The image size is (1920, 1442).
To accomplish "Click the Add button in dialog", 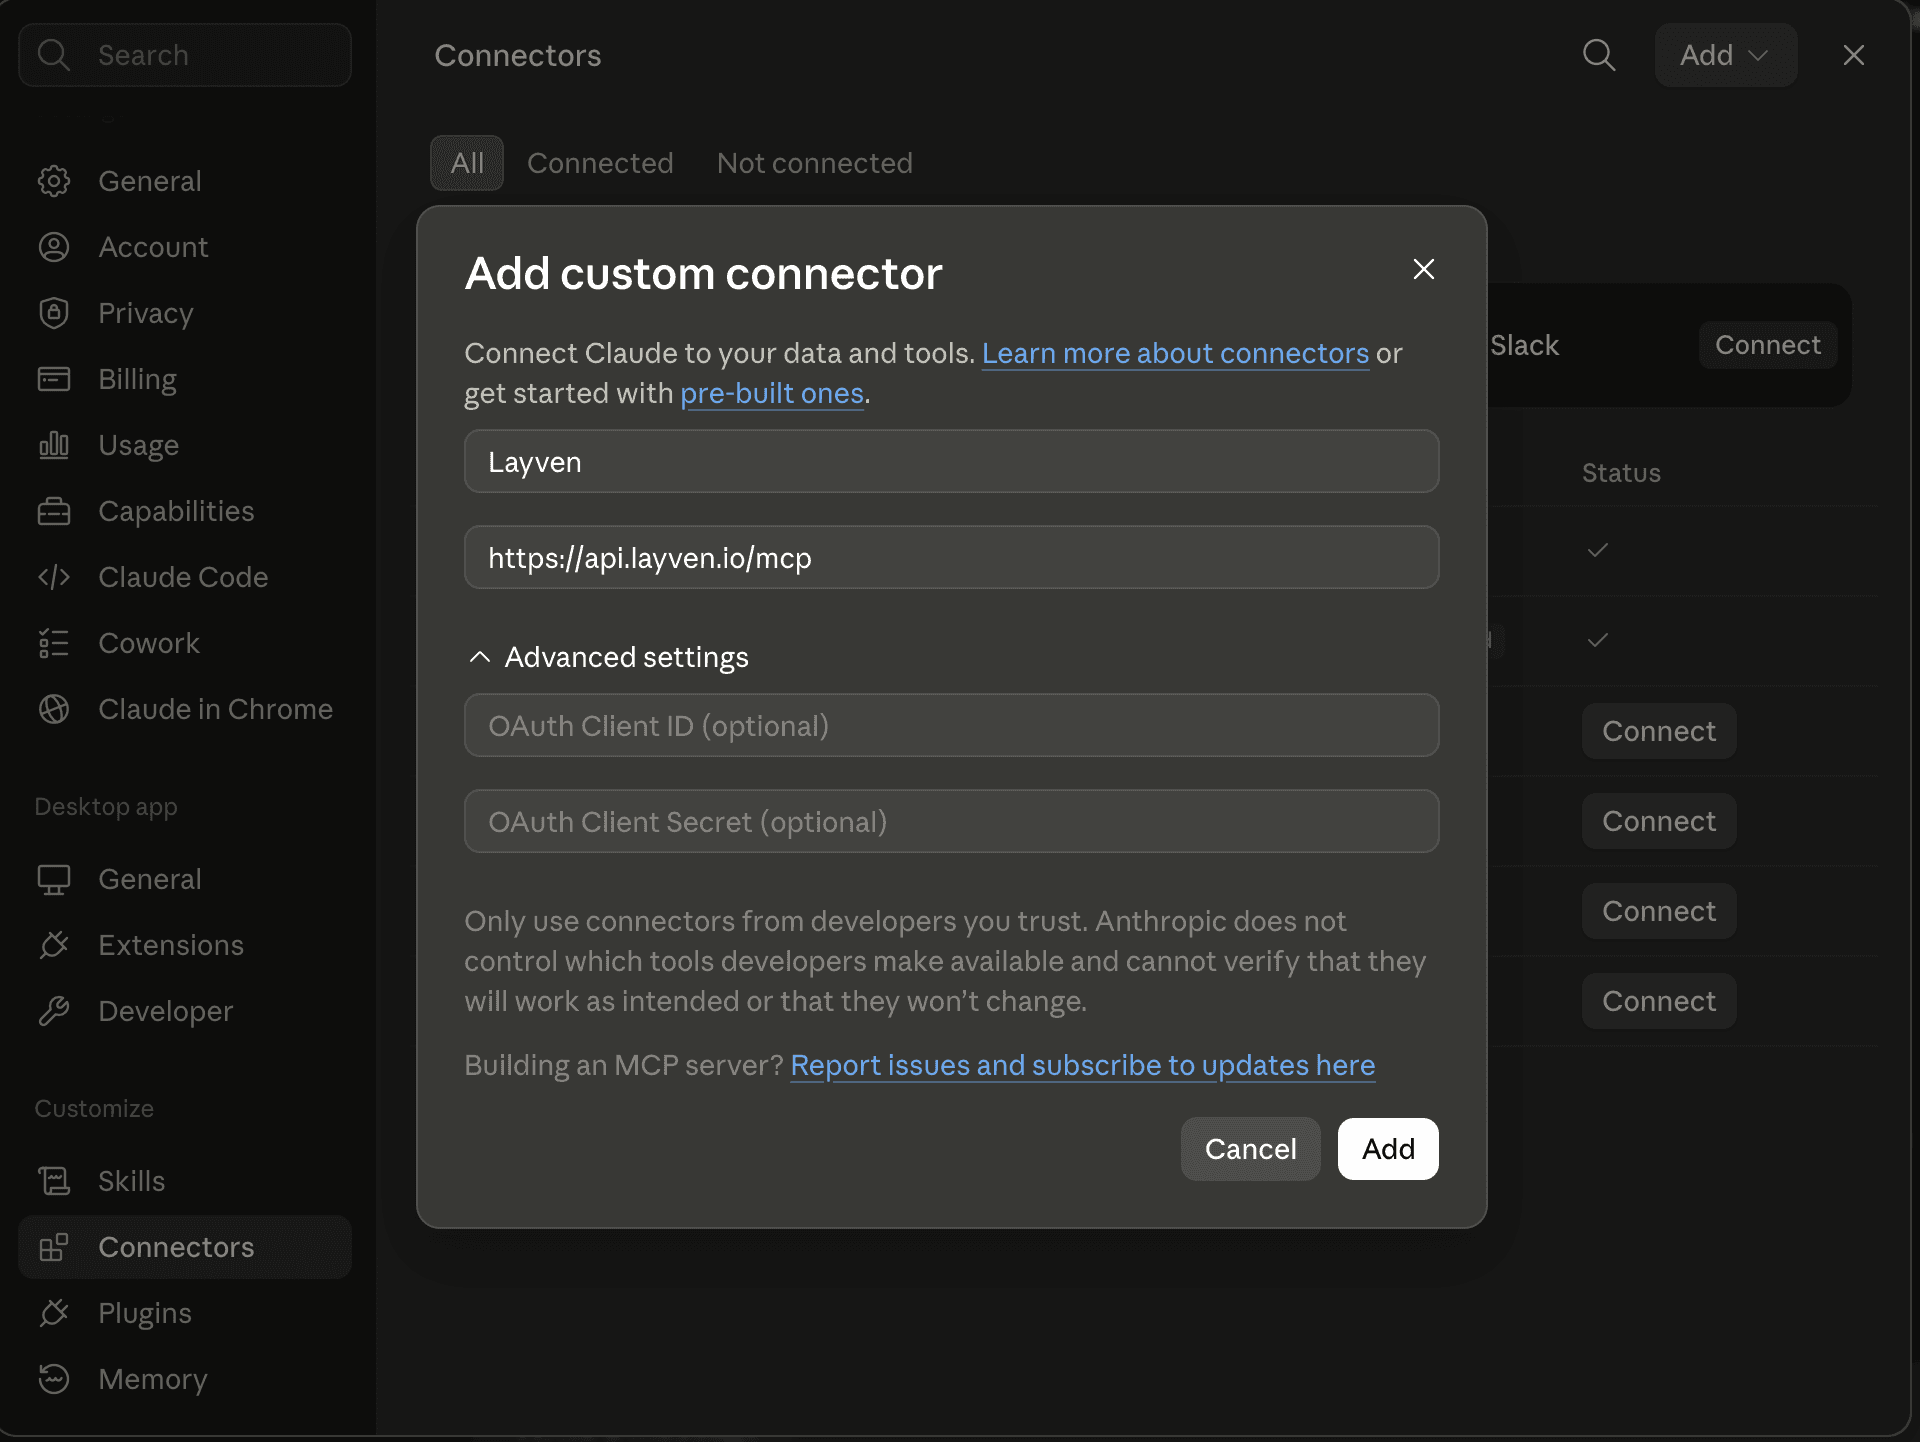I will (x=1388, y=1149).
